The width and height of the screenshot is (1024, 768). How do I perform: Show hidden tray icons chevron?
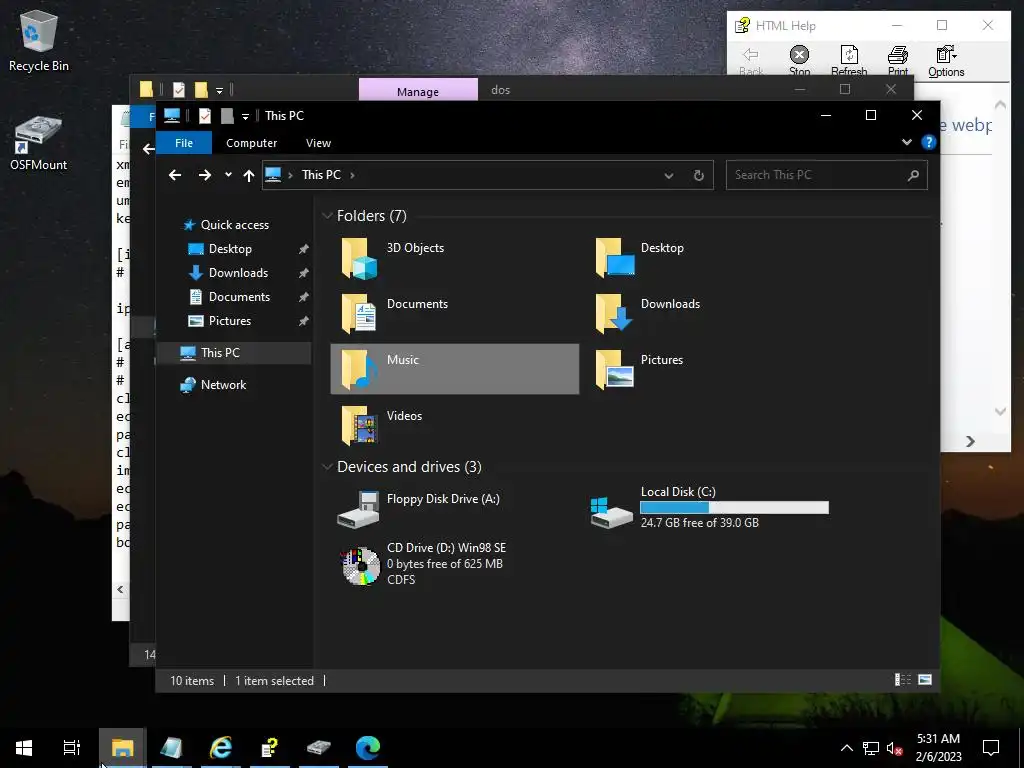pos(846,748)
